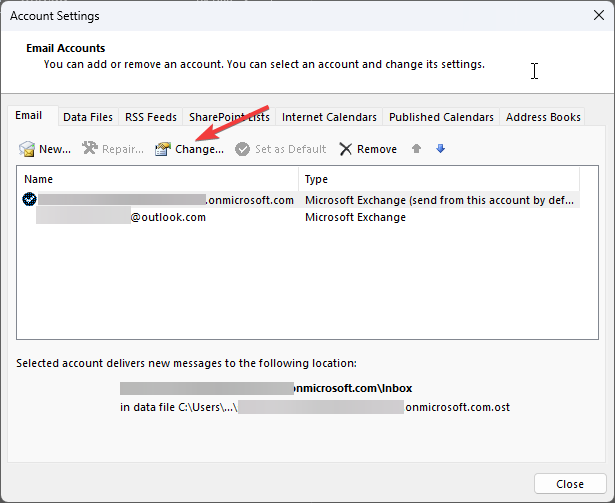Image resolution: width=615 pixels, height=503 pixels.
Task: Select the SharePoint Lists tab
Action: pyautogui.click(x=229, y=117)
